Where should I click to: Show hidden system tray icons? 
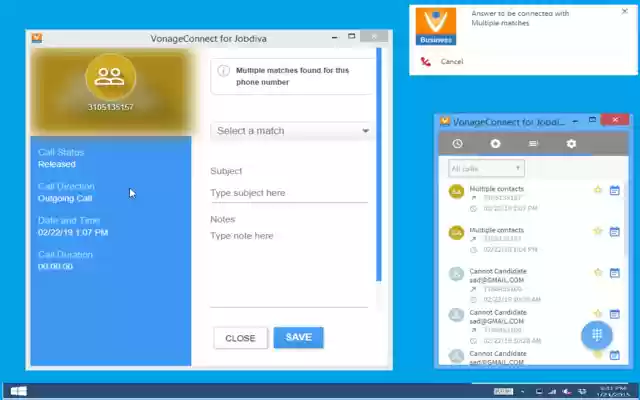(x=522, y=391)
